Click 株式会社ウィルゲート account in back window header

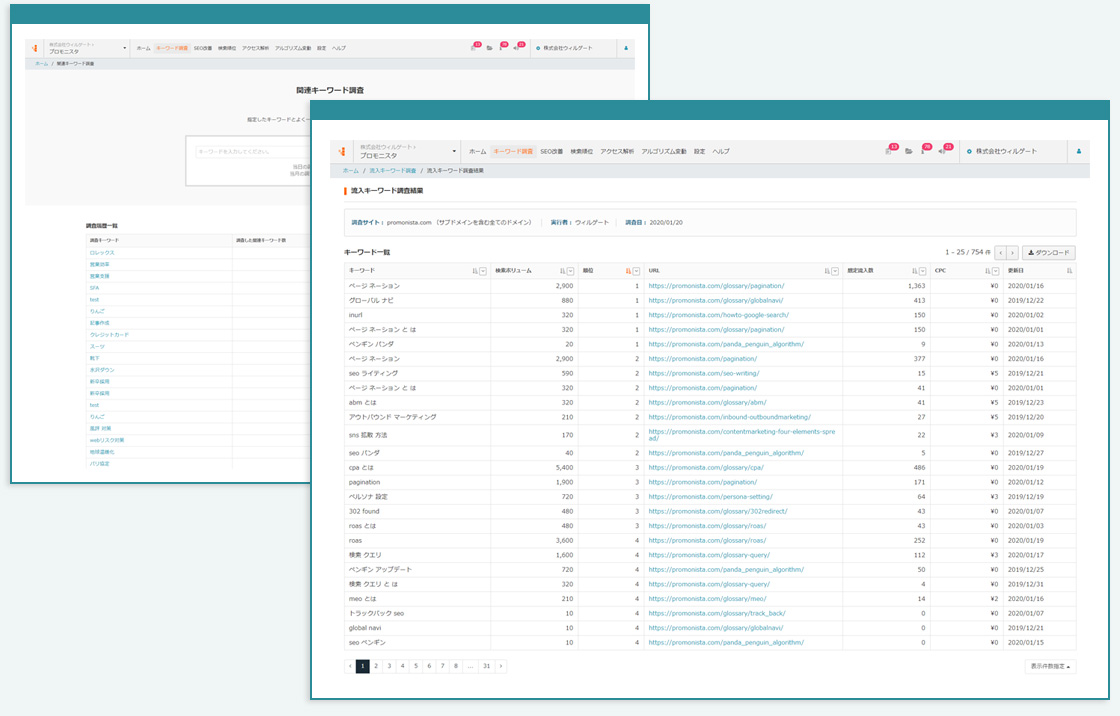pyautogui.click(x=564, y=49)
